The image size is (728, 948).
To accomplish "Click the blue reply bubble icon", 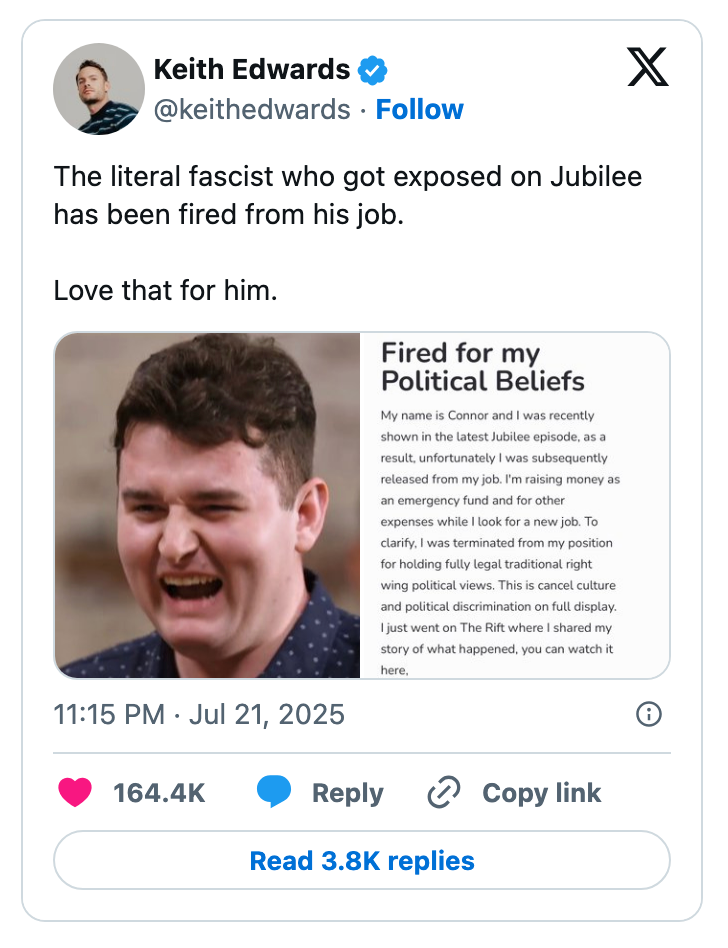I will click(x=274, y=793).
